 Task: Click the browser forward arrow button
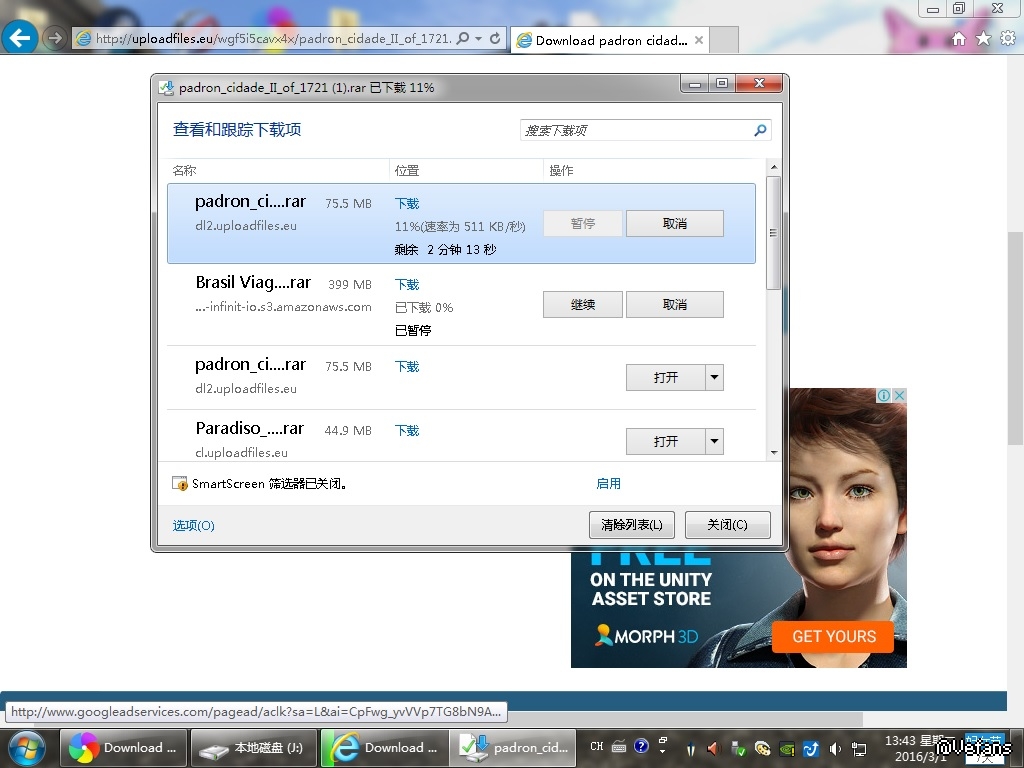(55, 39)
